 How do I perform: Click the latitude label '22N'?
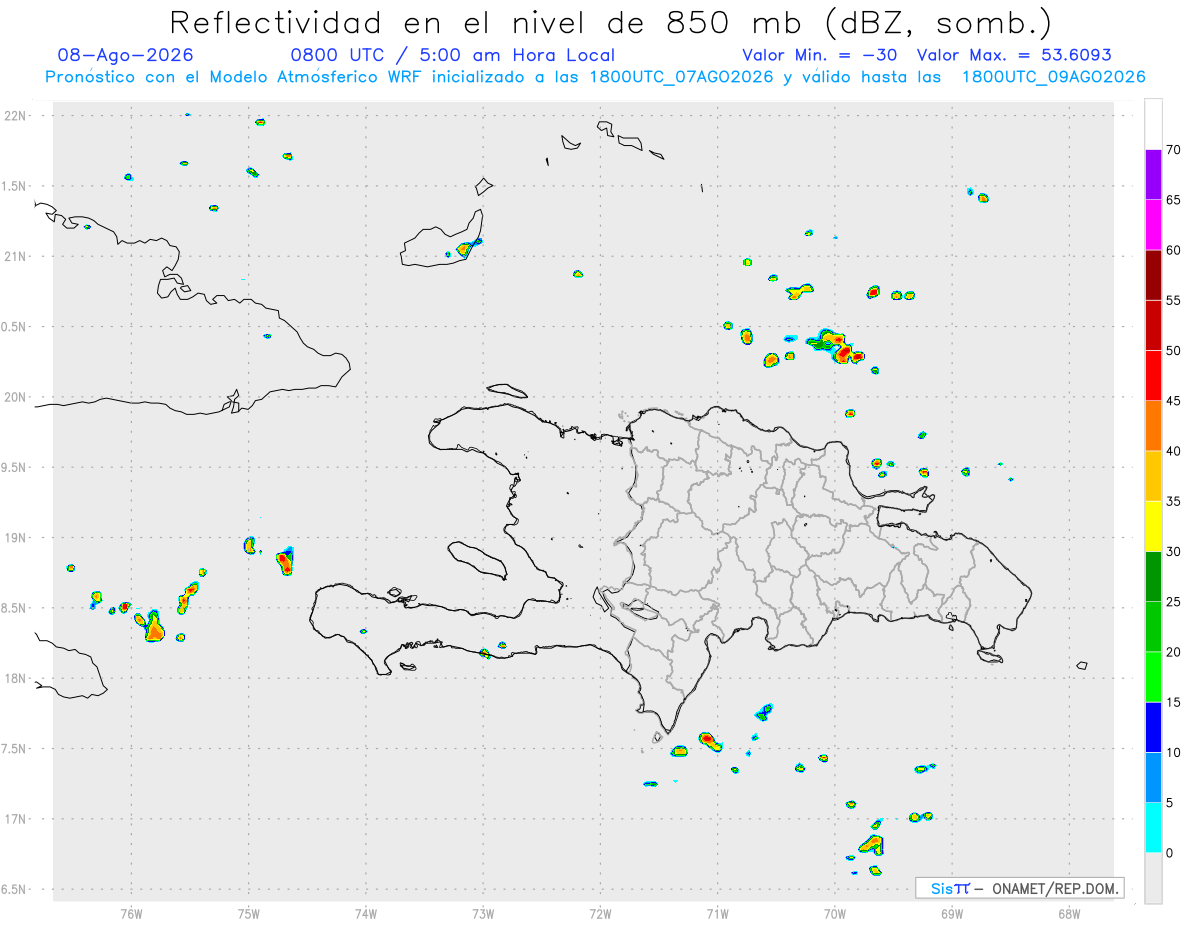pyautogui.click(x=16, y=116)
